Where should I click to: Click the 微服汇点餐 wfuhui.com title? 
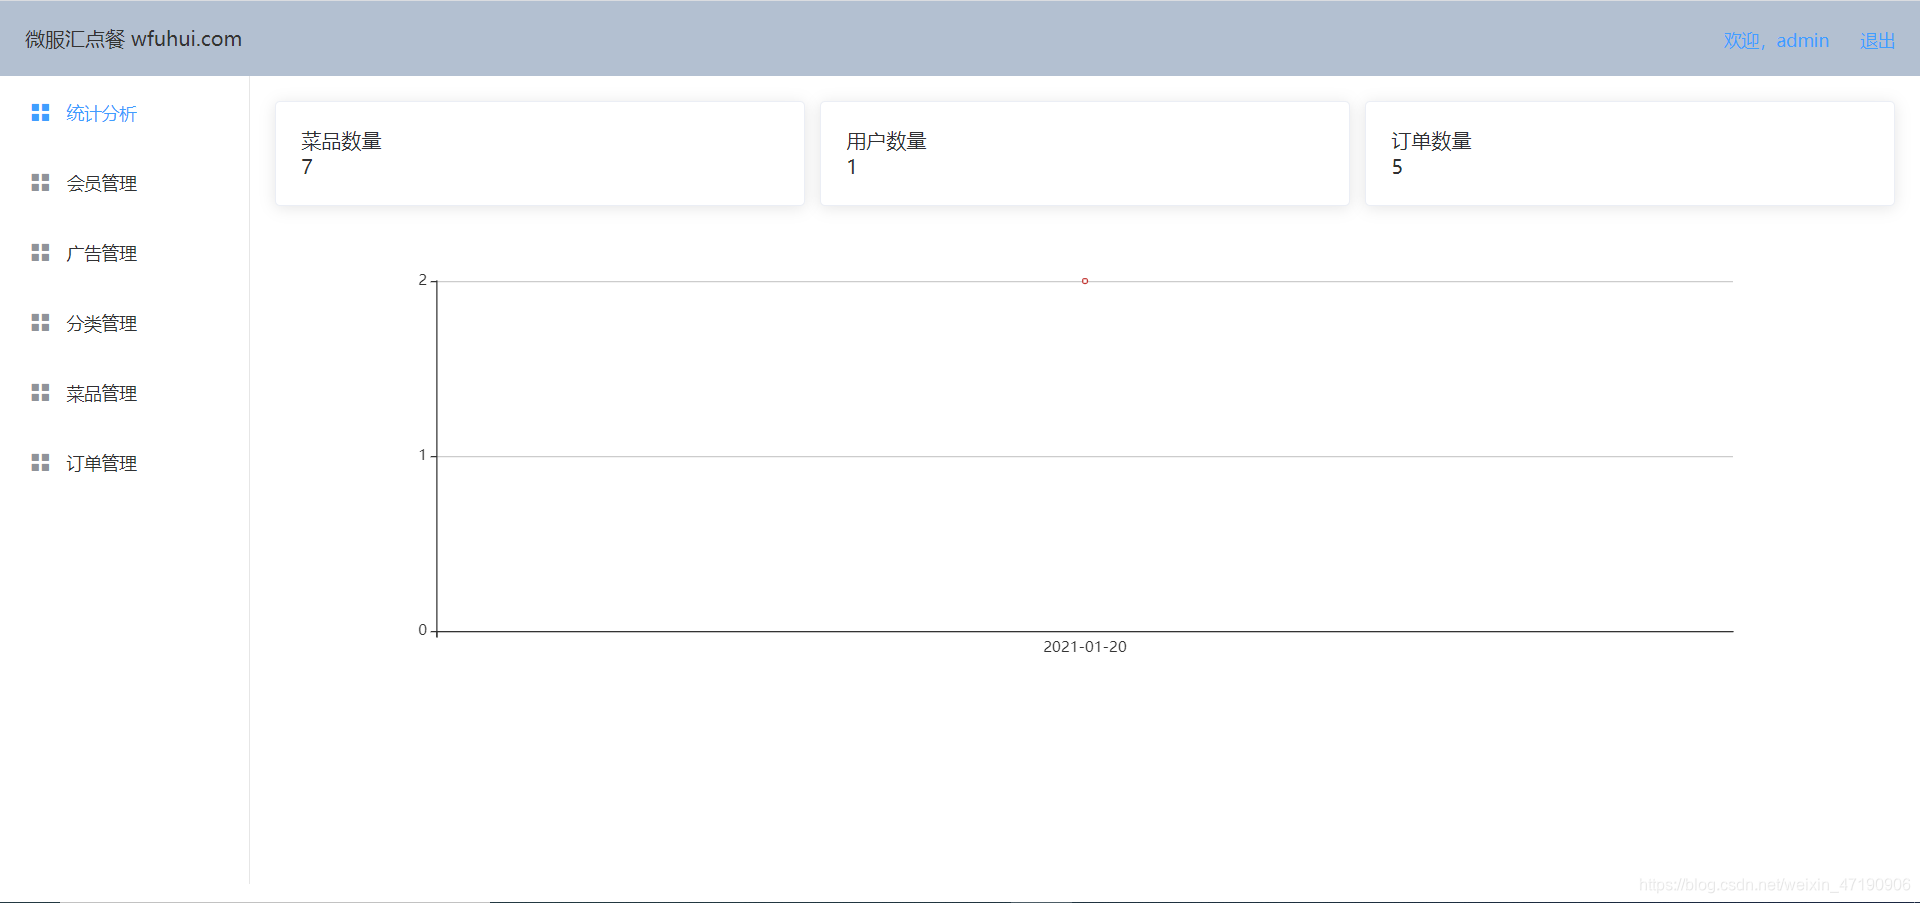133,39
